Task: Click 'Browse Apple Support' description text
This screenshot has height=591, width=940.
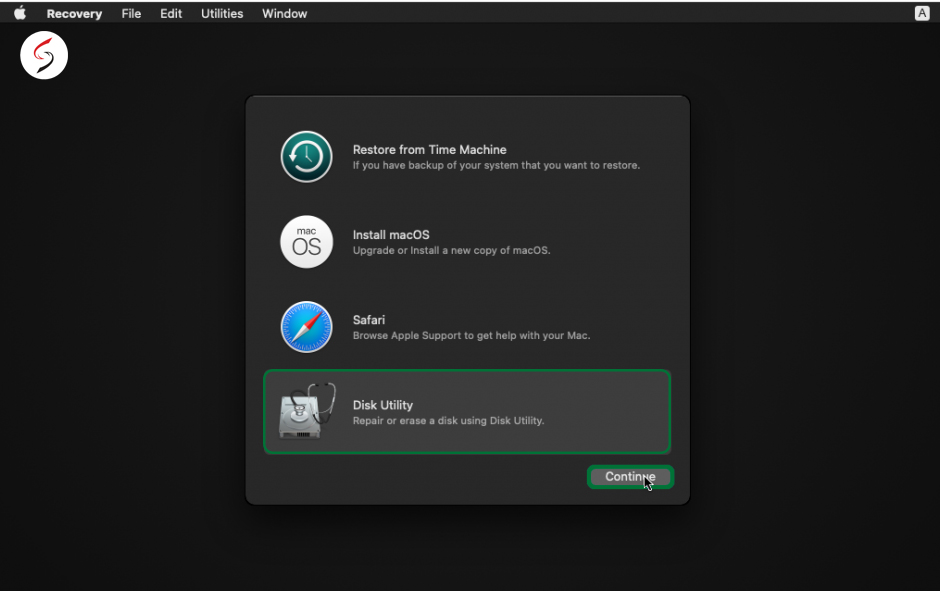Action: click(x=471, y=336)
